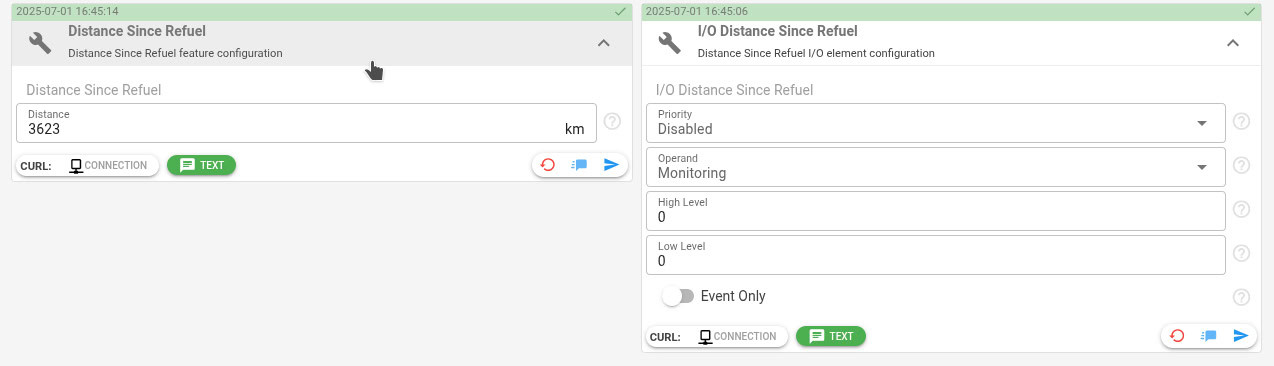Collapse the I/O Distance Since Refuel panel
This screenshot has height=366, width=1274.
point(1233,43)
